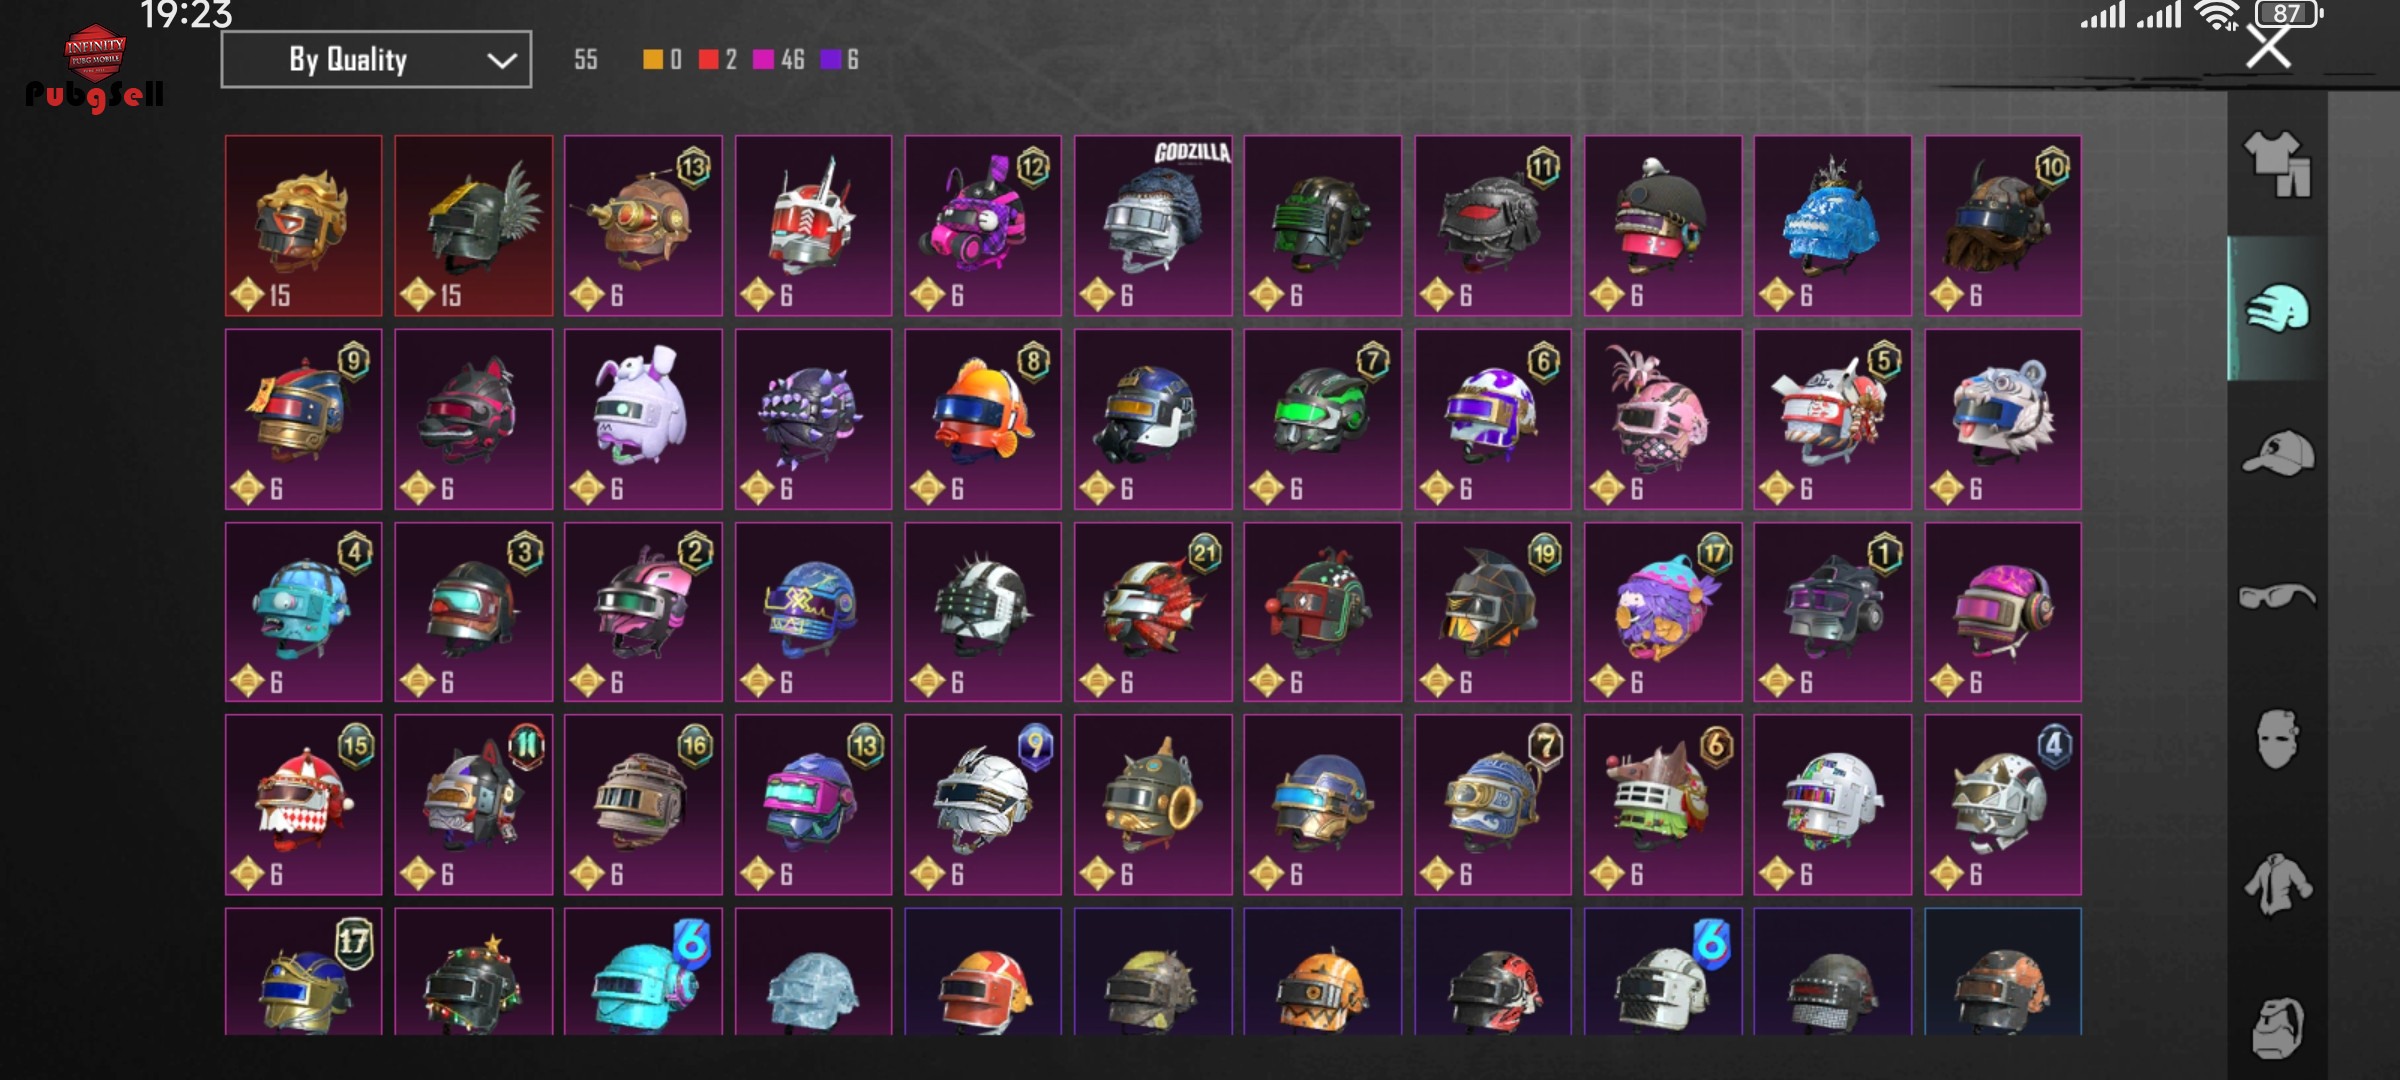Screen dimensions: 2400x1080
Task: Select the white bunny helmet skin
Action: [643, 419]
